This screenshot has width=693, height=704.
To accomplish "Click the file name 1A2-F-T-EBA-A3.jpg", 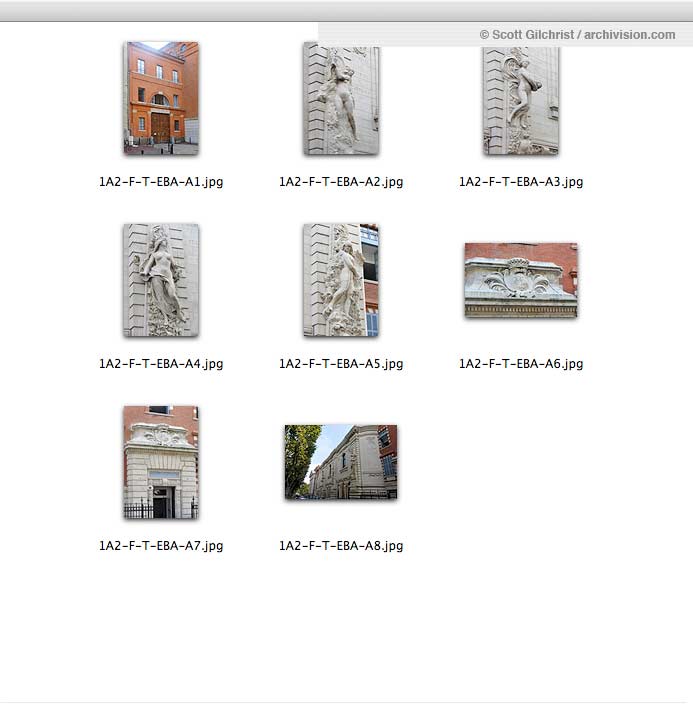I will 521,182.
